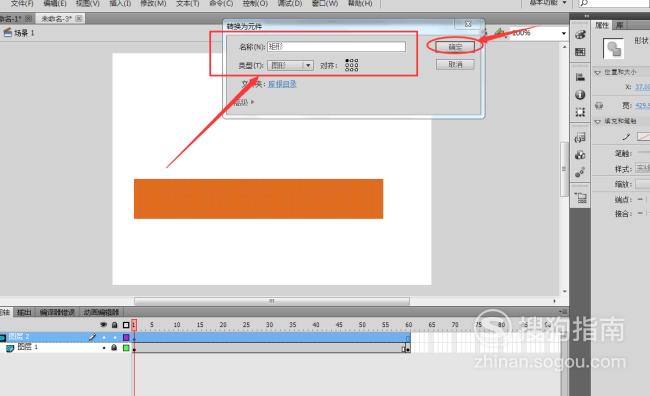Viewport: 650px width, 396px height.
Task: Click the 宽 width value in Properties
Action: point(643,105)
